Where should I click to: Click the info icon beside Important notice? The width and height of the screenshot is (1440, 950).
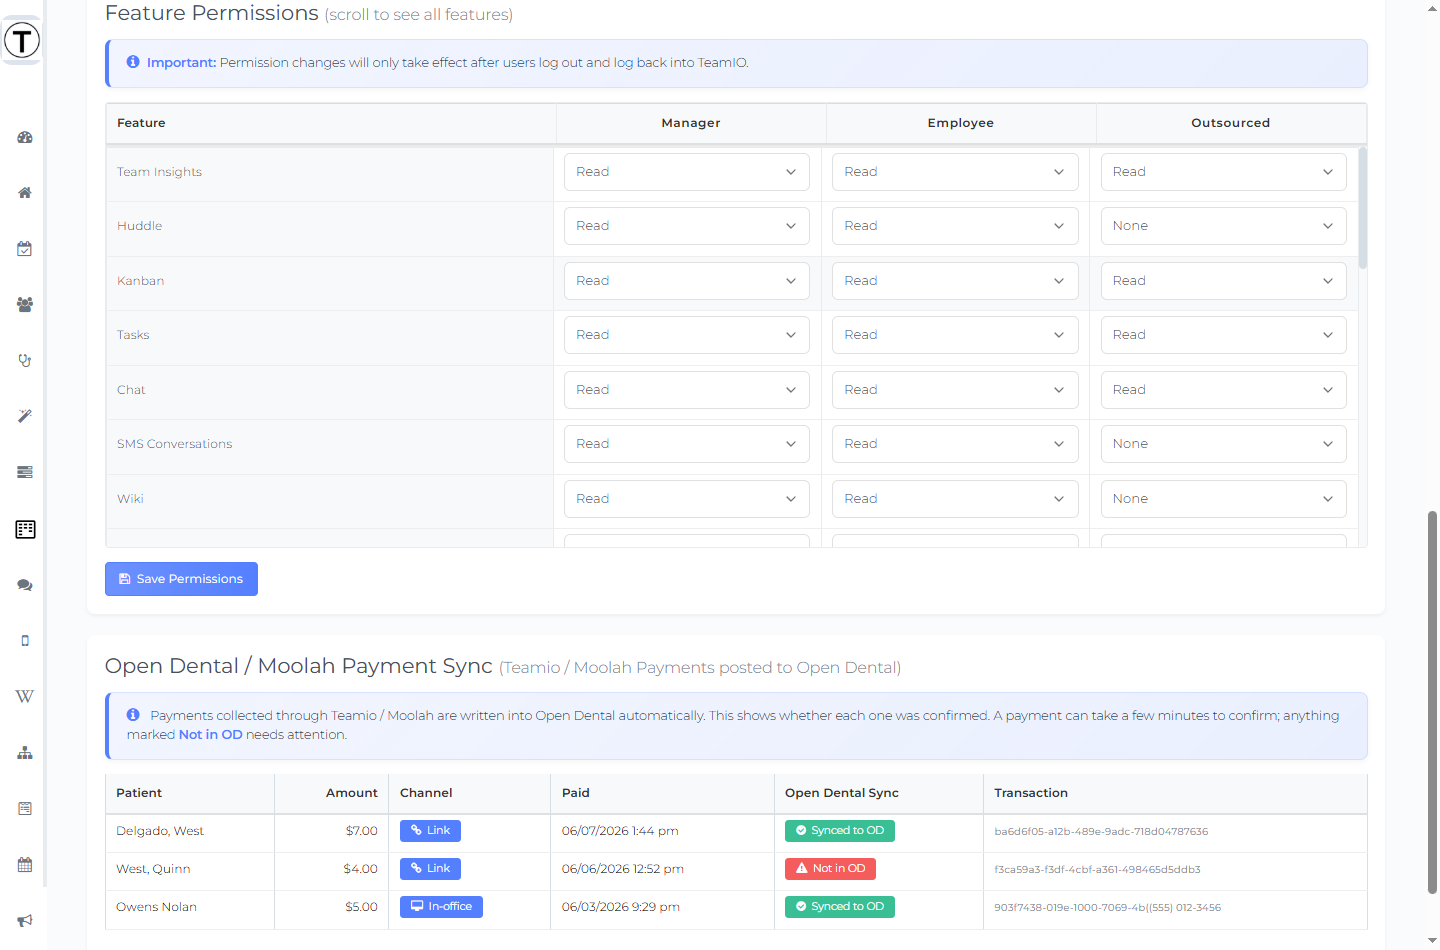pyautogui.click(x=133, y=62)
